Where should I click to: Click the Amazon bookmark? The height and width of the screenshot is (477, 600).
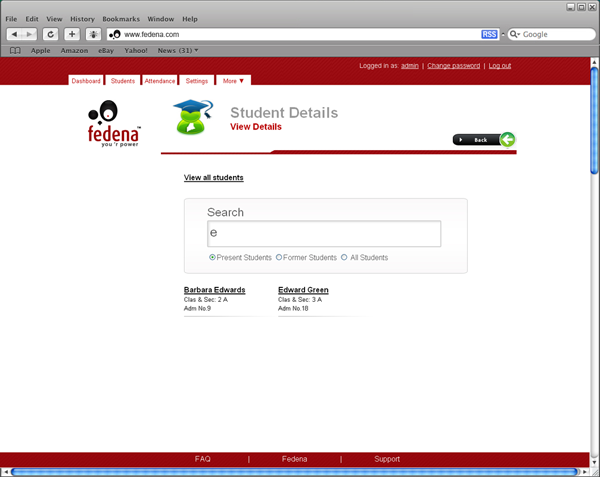tap(74, 50)
